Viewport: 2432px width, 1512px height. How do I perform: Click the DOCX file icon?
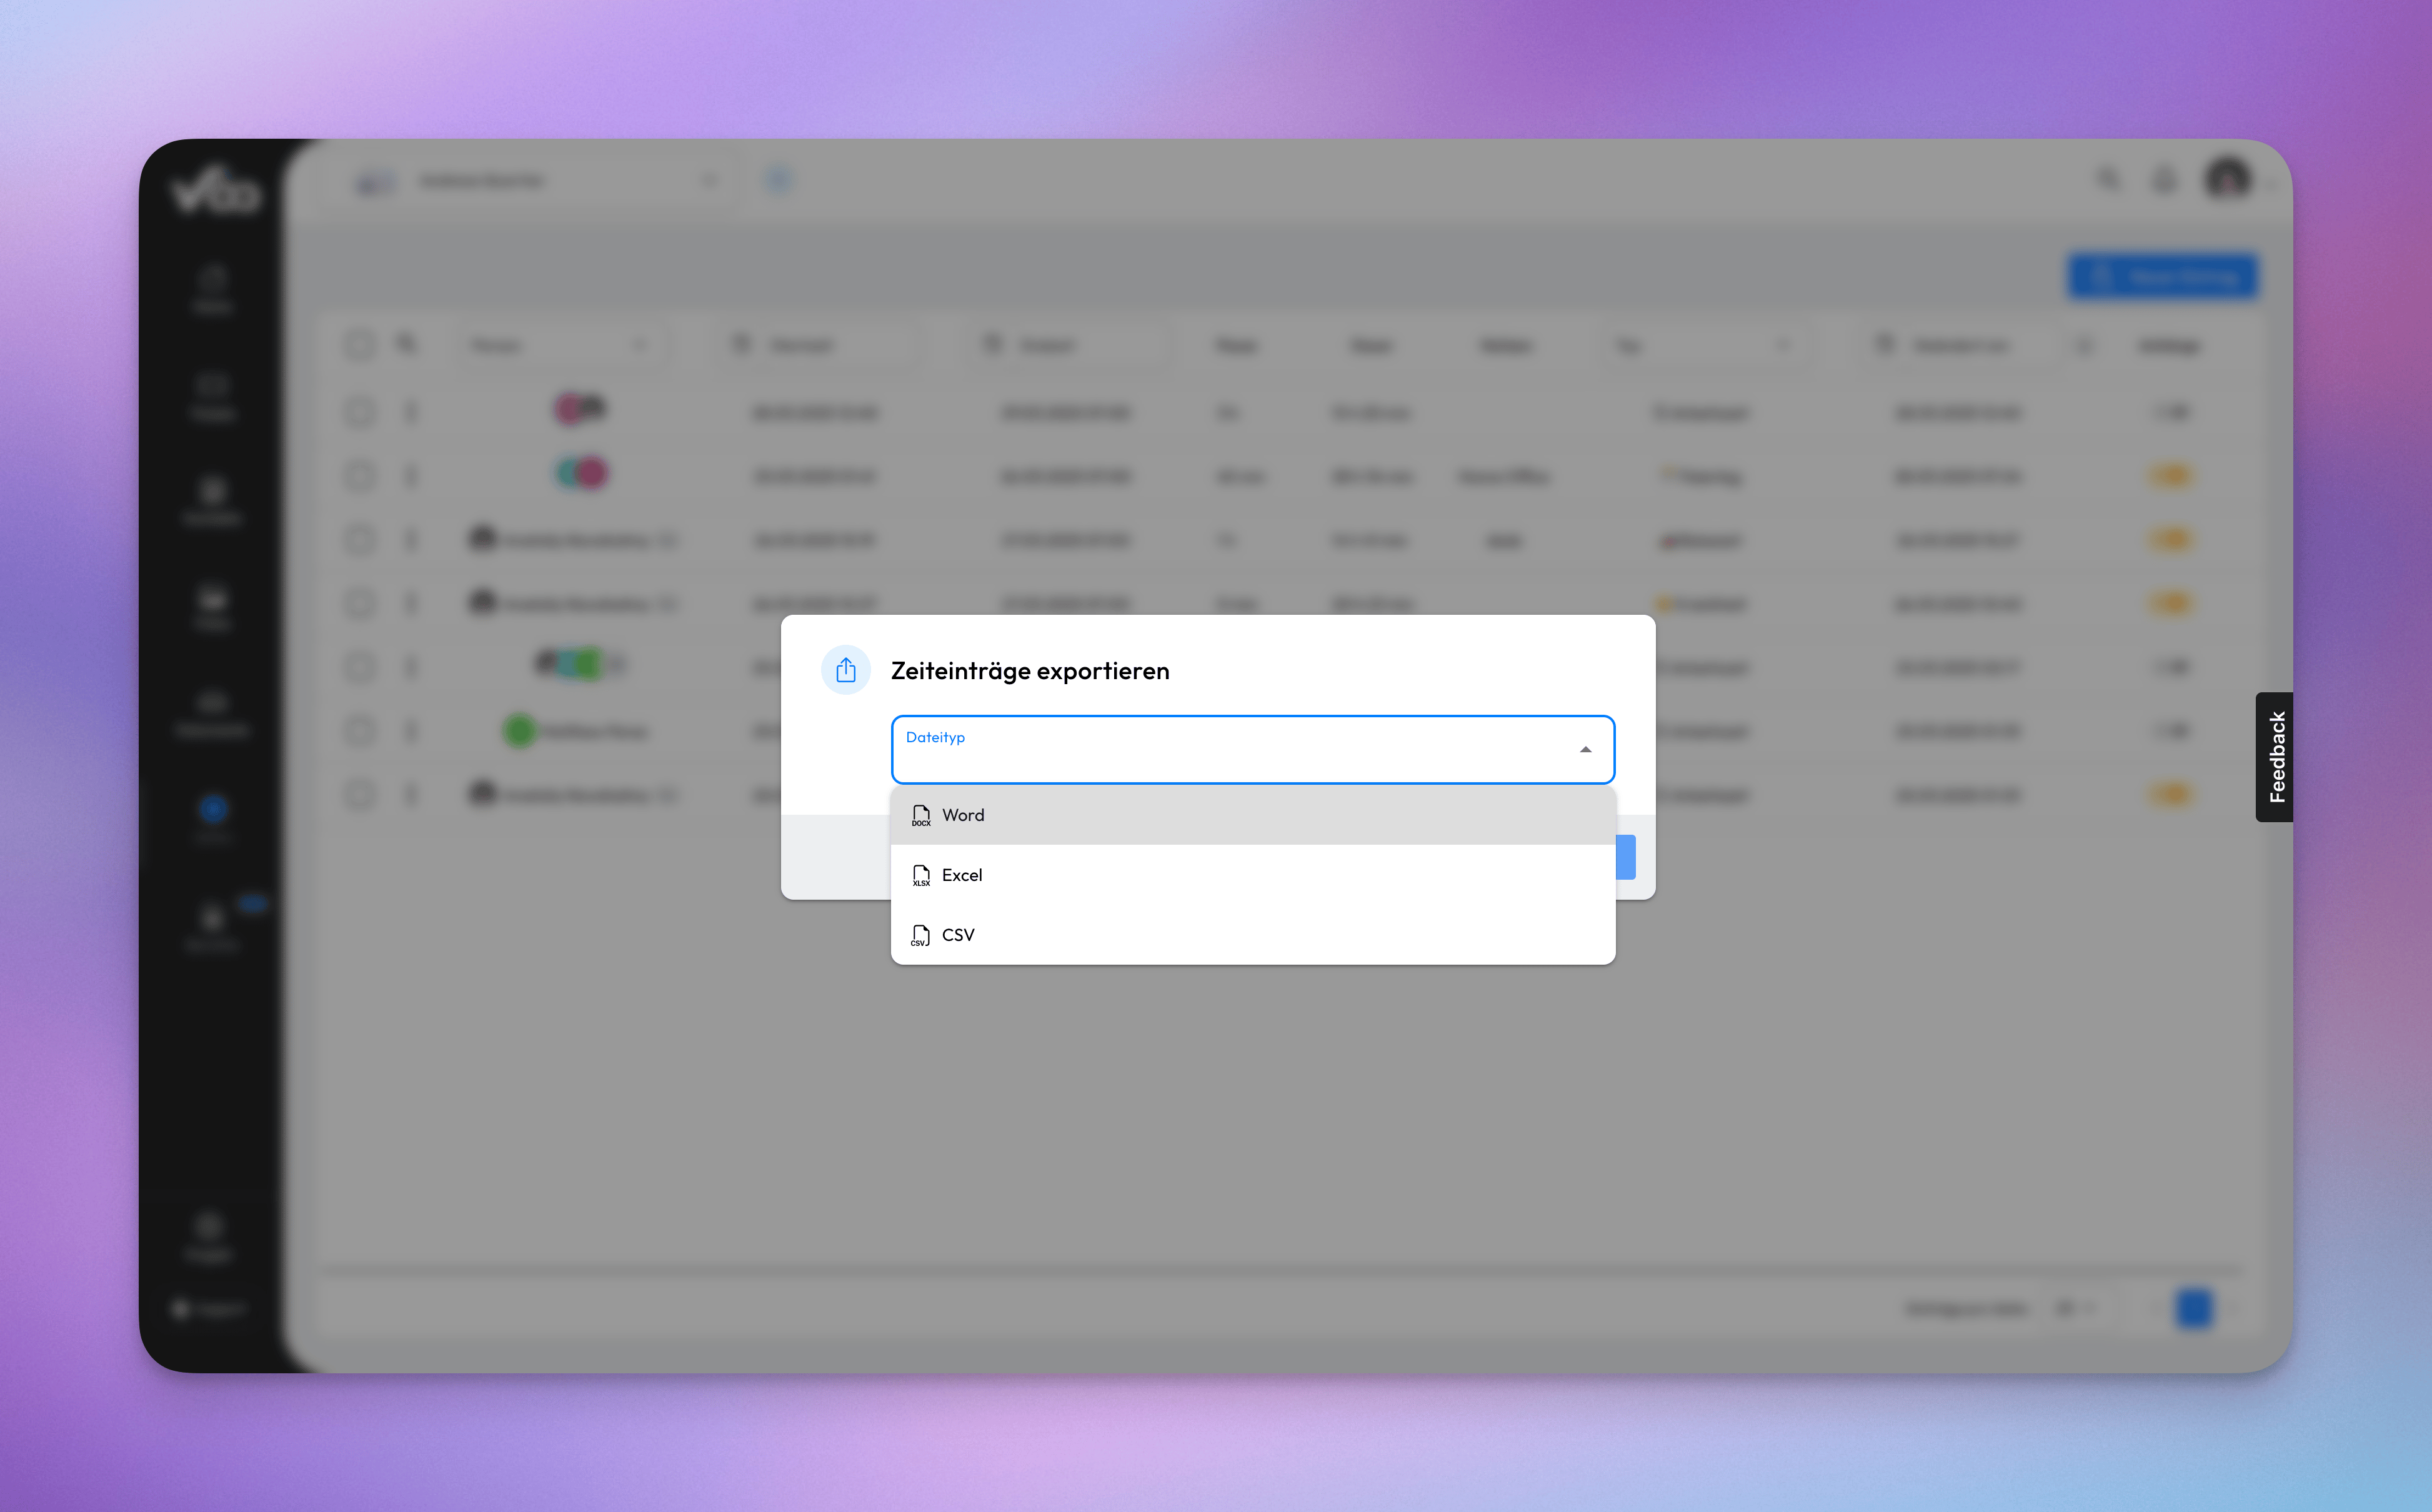click(x=921, y=816)
